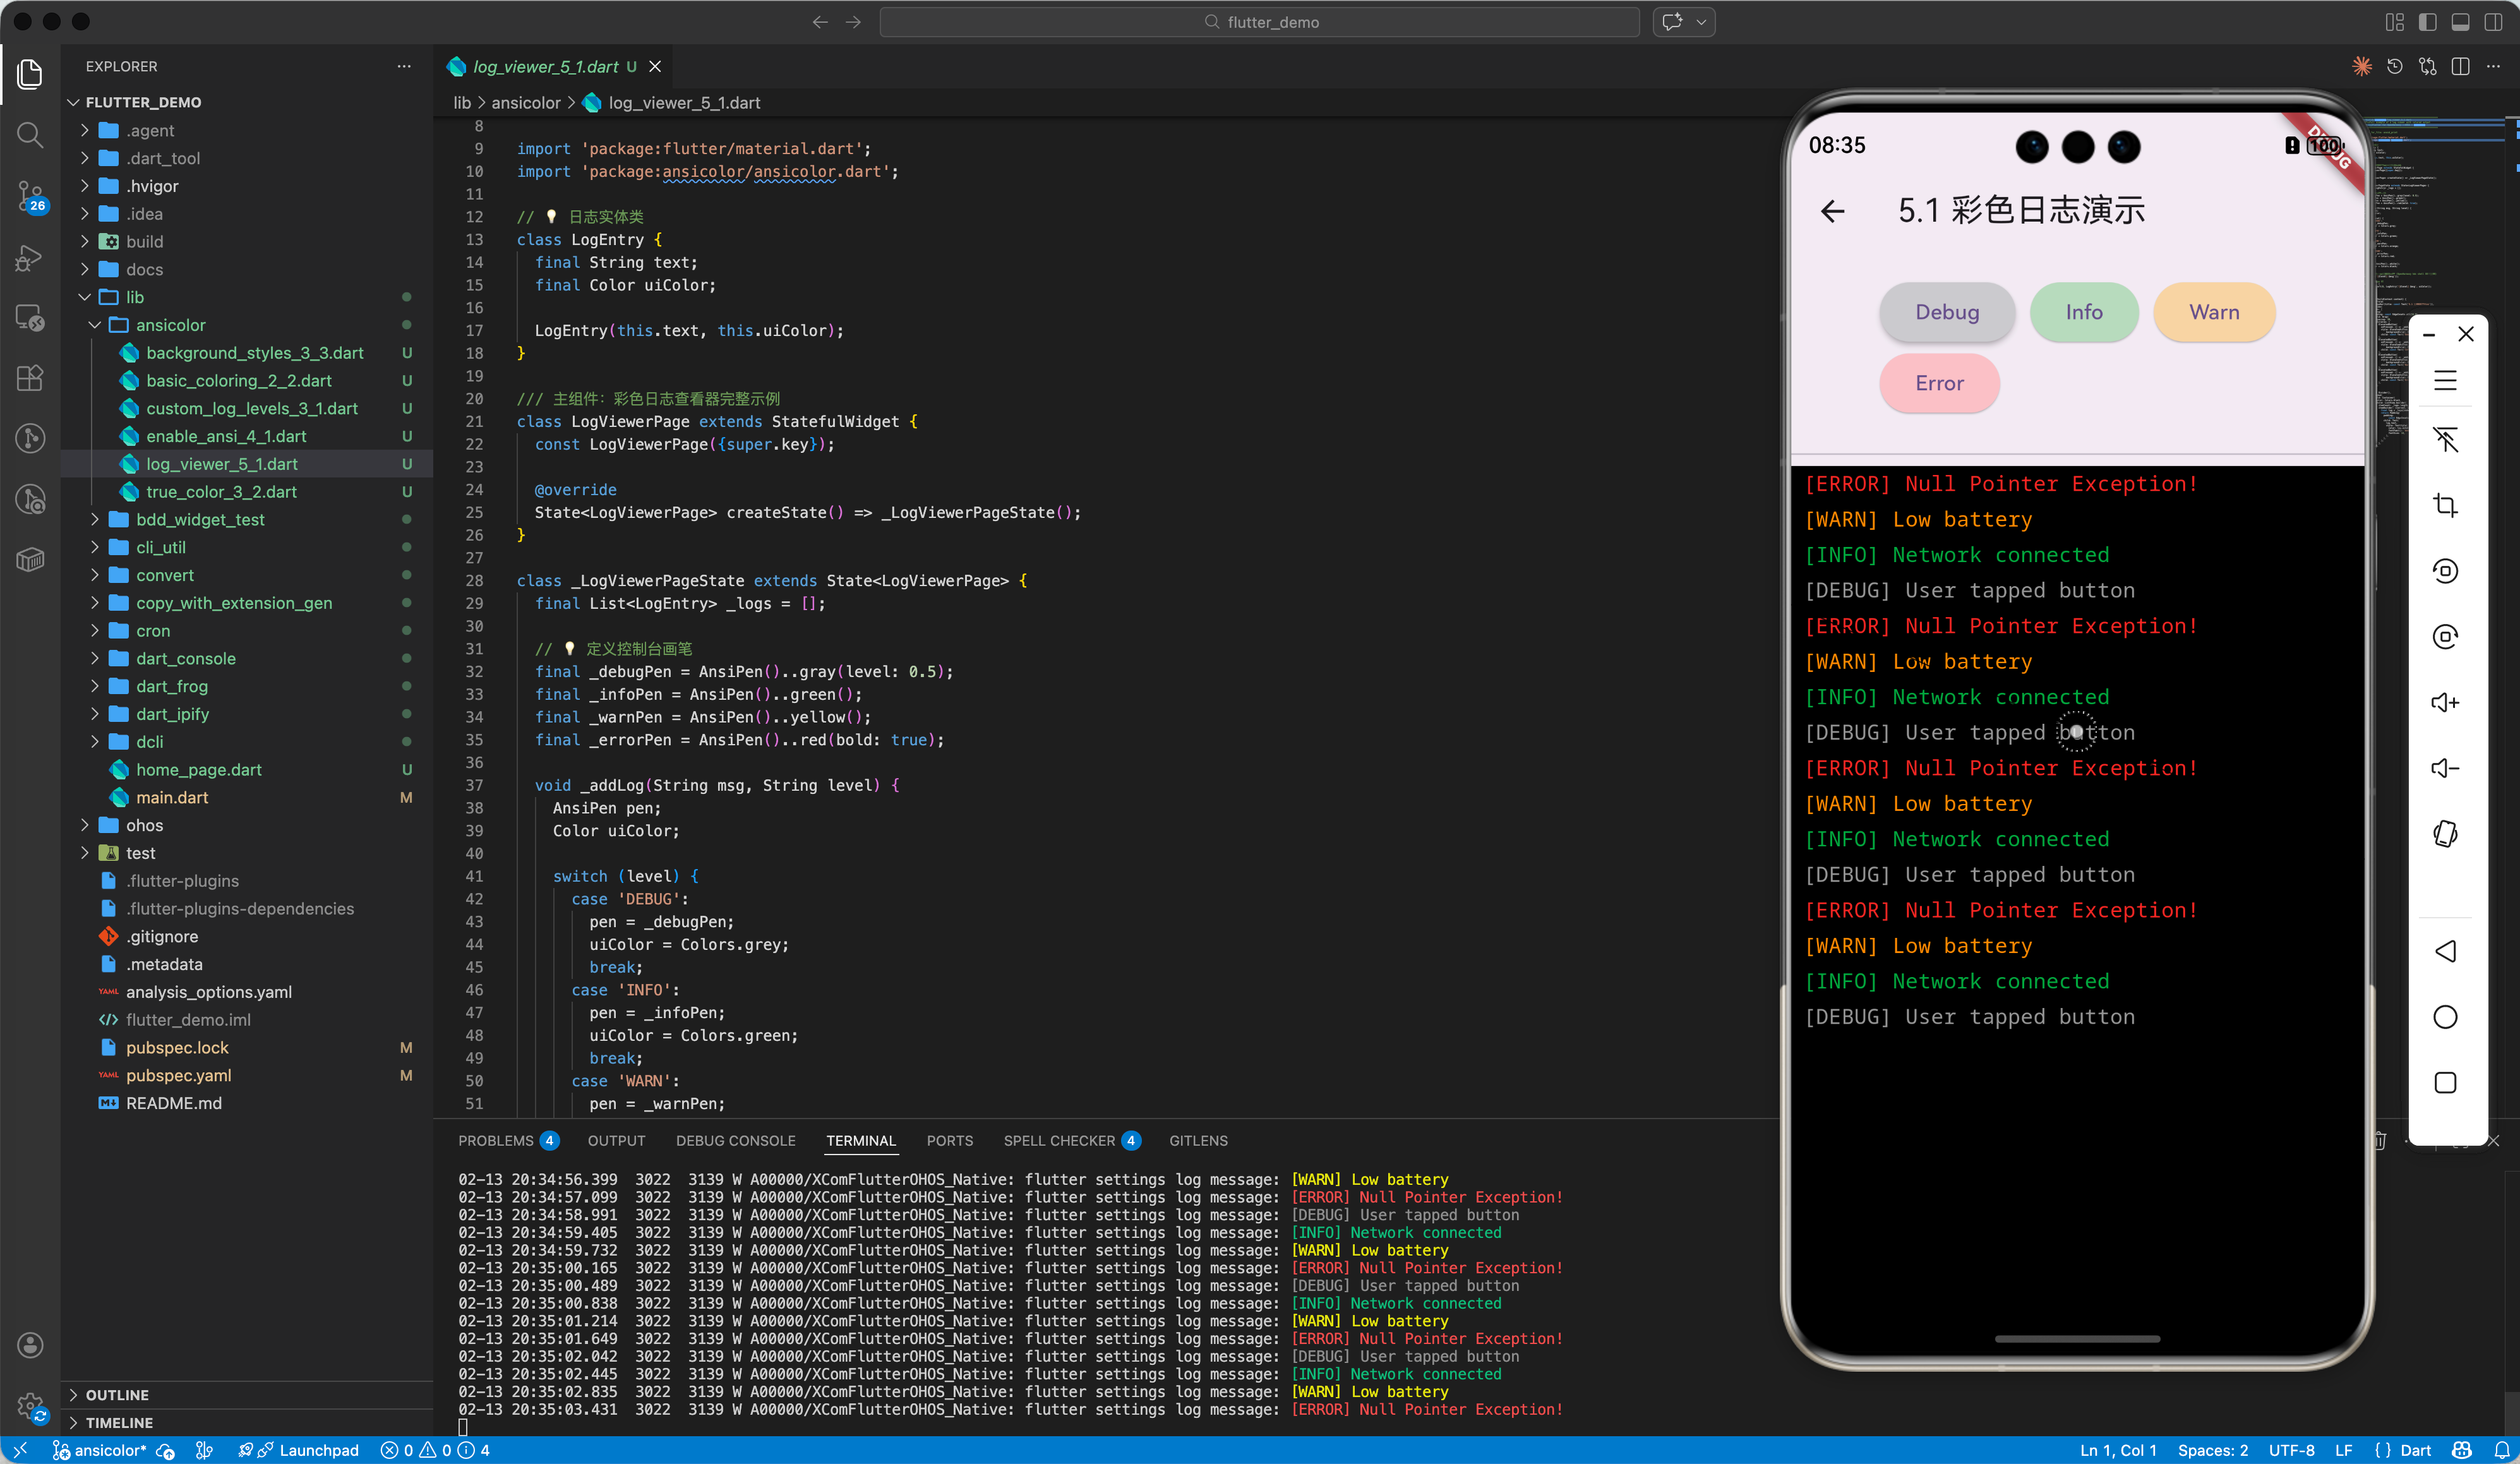Screen dimensions: 2520x1464
Task: Open the Extensions view icon
Action: coord(30,378)
